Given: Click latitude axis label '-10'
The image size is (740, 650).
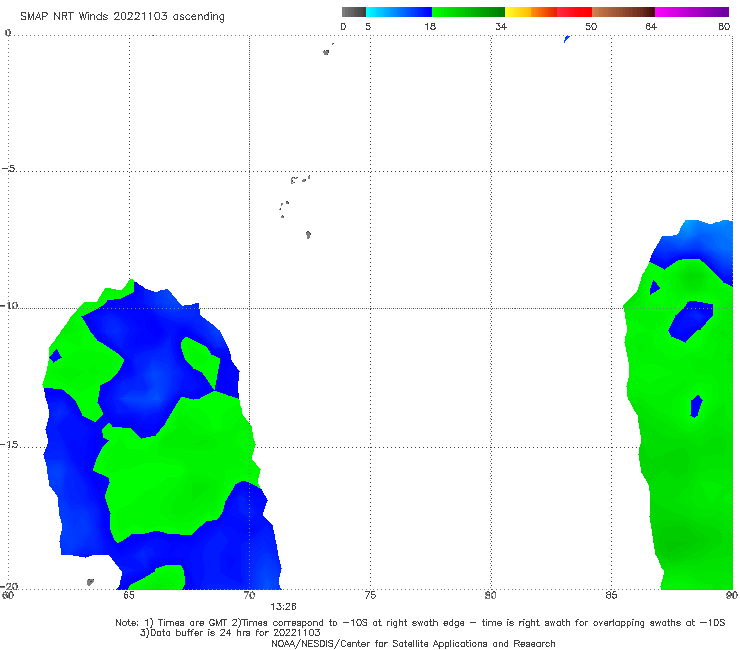Looking at the screenshot, I should coord(9,305).
